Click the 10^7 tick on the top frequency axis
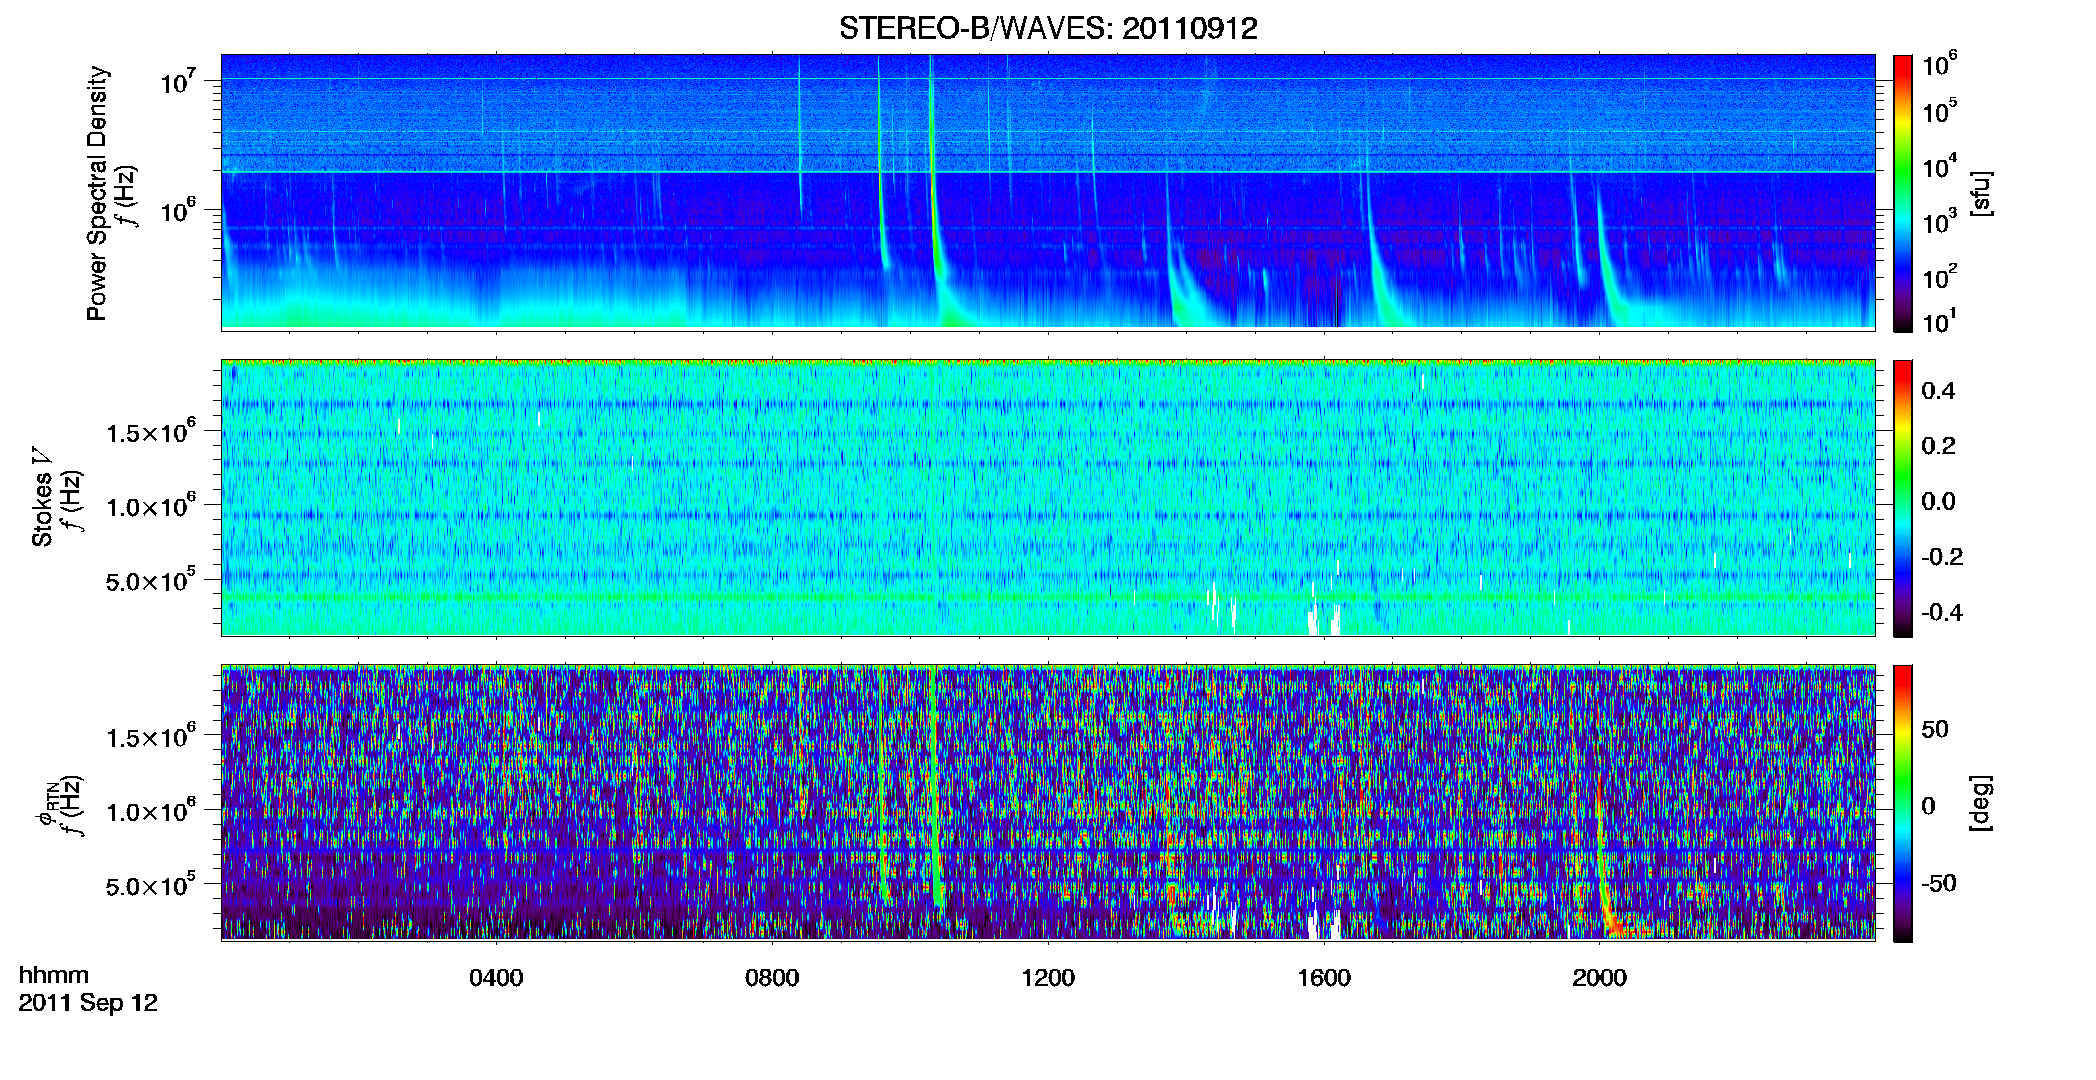The width and height of the screenshot is (2096, 1080). (180, 82)
